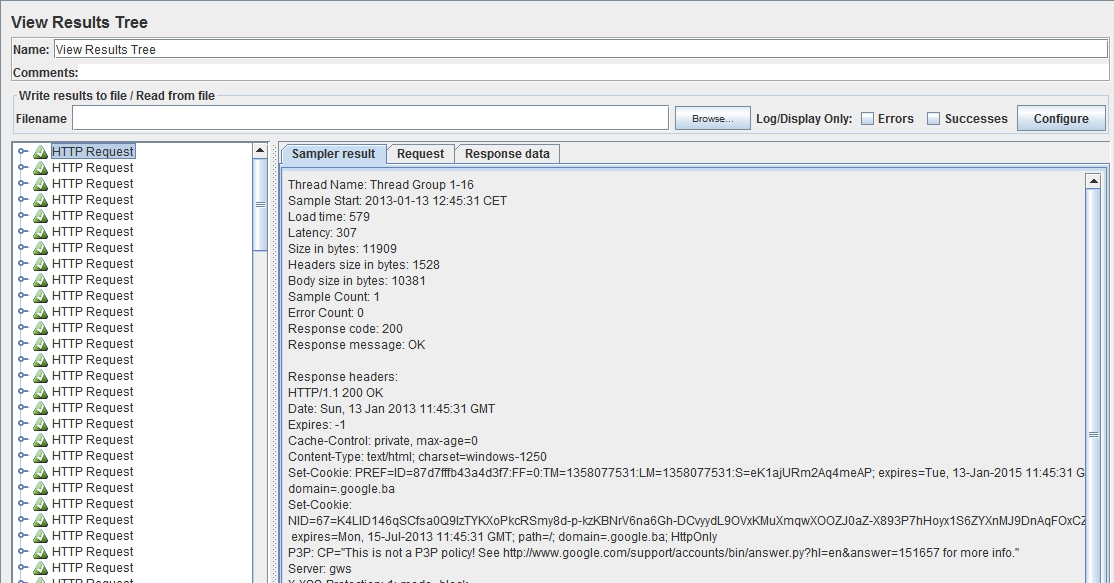This screenshot has width=1114, height=583.
Task: Open the Response data tab
Action: tap(507, 154)
